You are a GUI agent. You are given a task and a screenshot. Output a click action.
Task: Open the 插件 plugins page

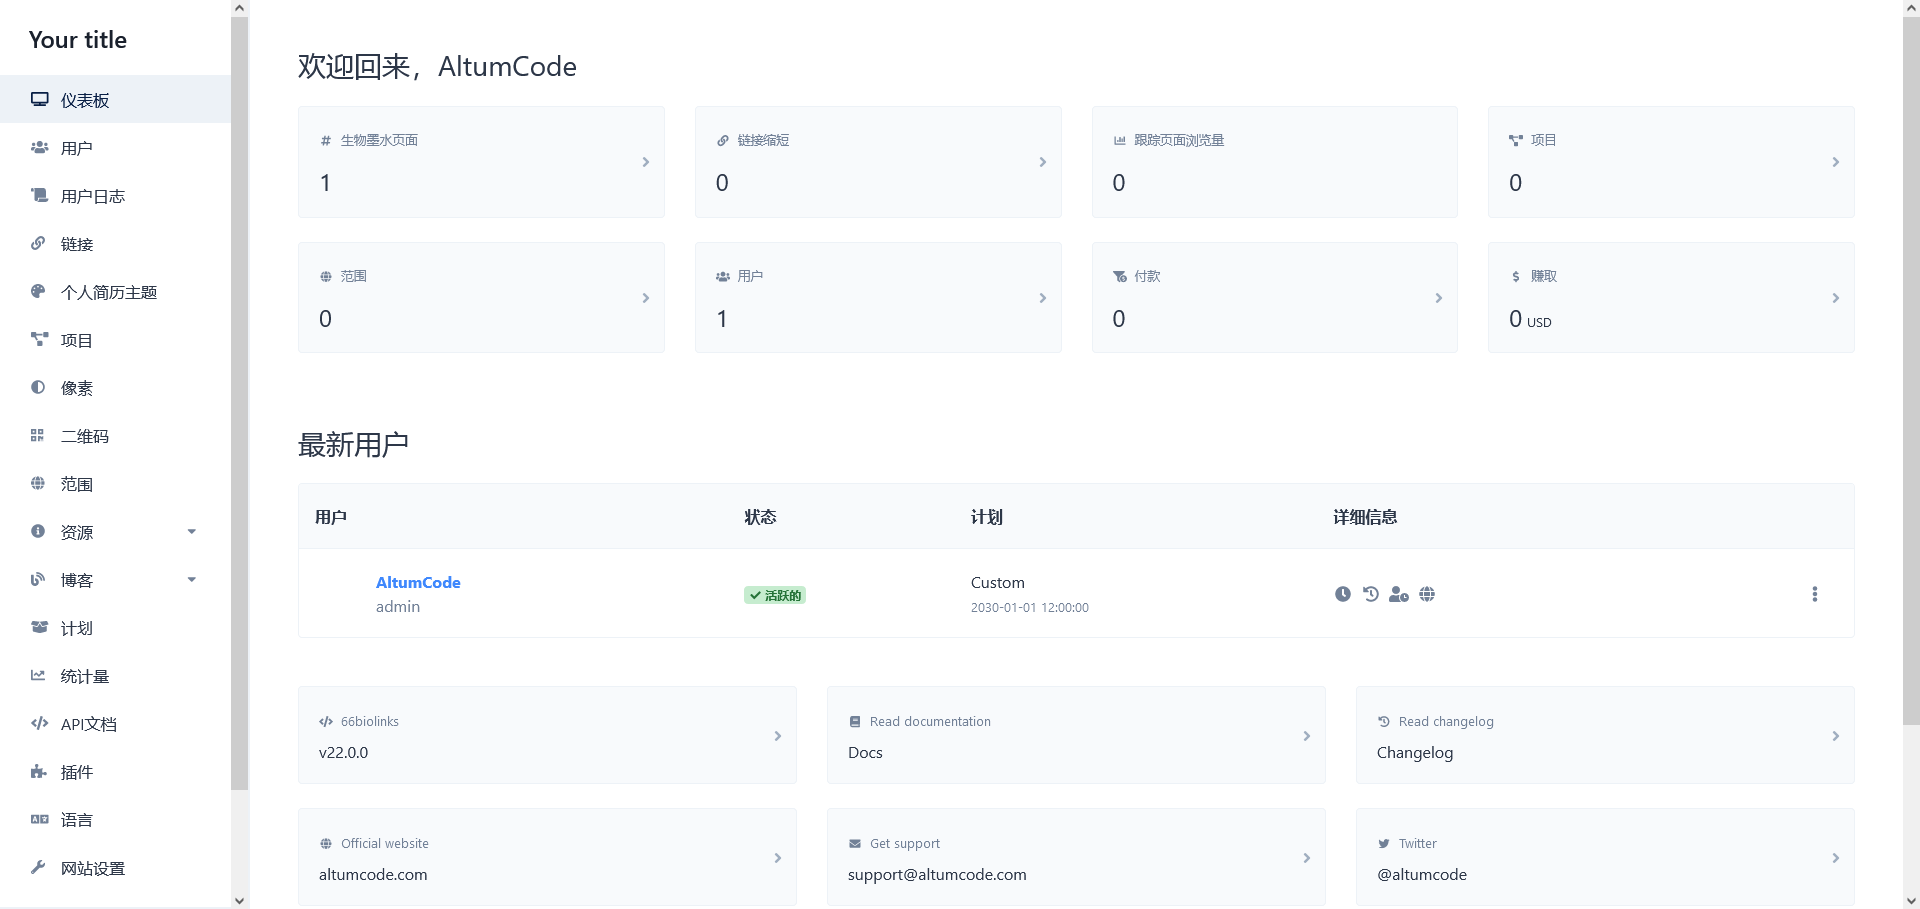76,772
